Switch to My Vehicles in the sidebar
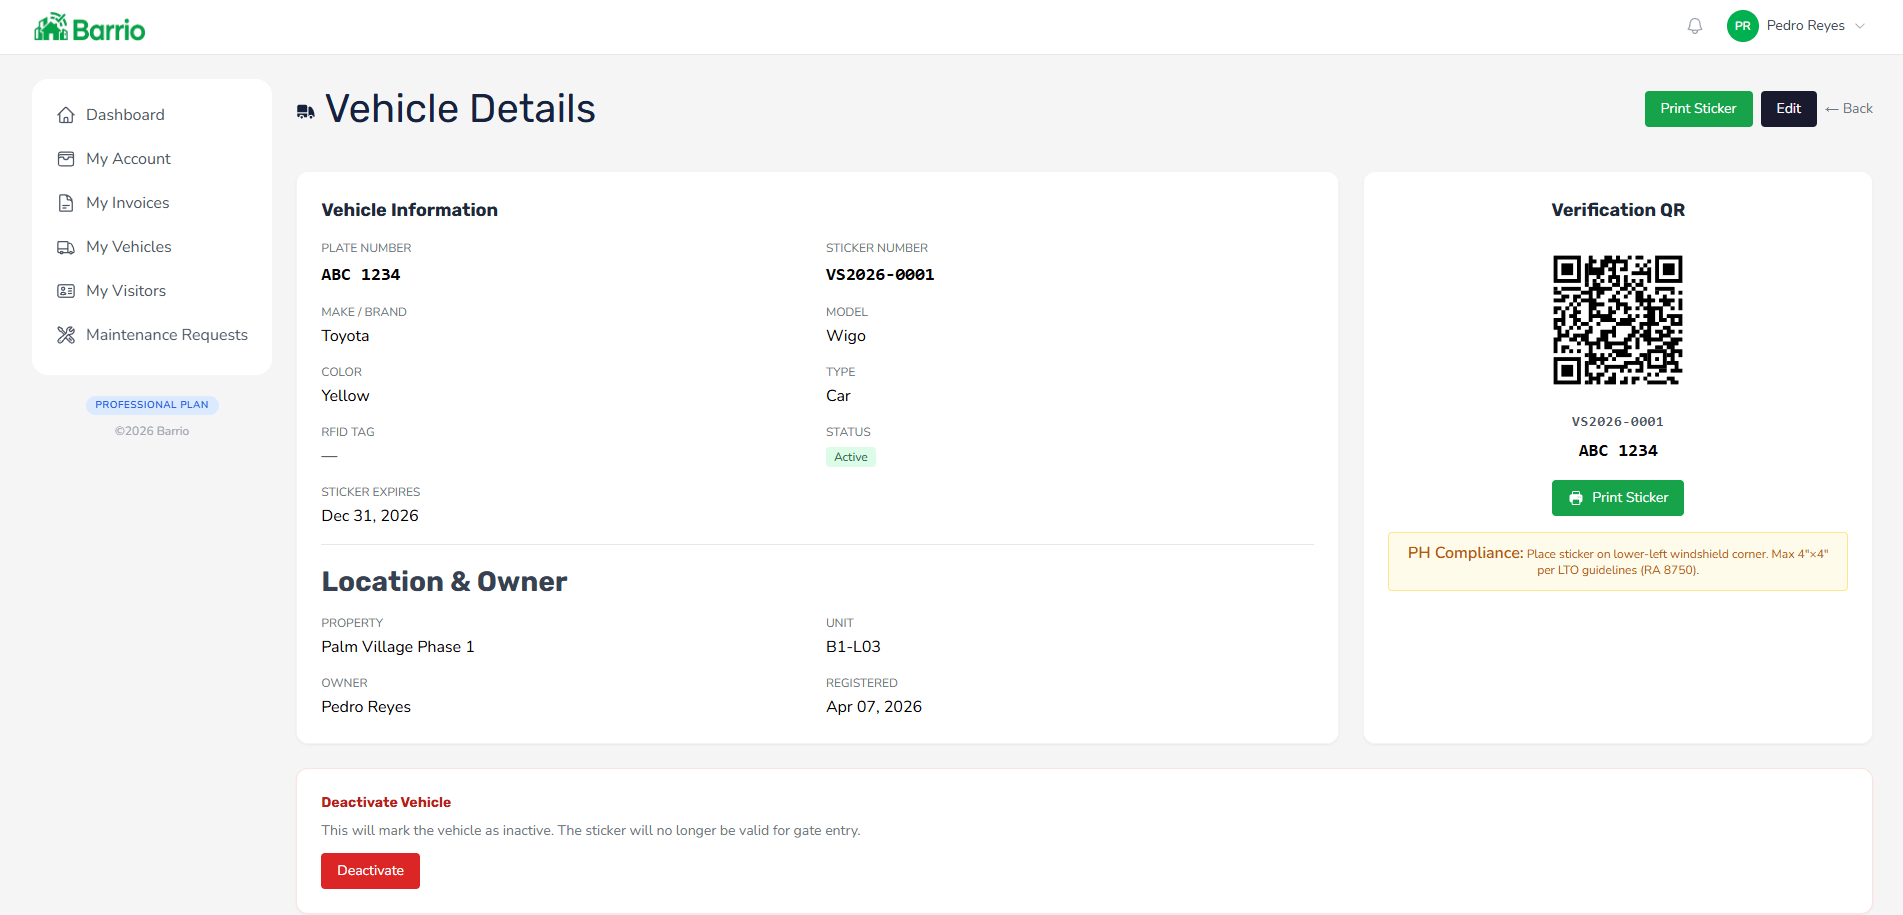This screenshot has width=1903, height=915. (128, 246)
